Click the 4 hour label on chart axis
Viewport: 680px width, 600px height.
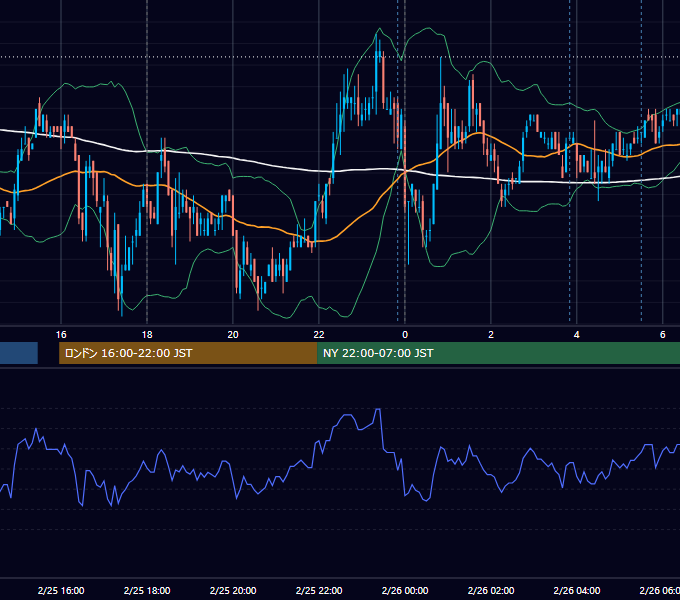tap(577, 335)
